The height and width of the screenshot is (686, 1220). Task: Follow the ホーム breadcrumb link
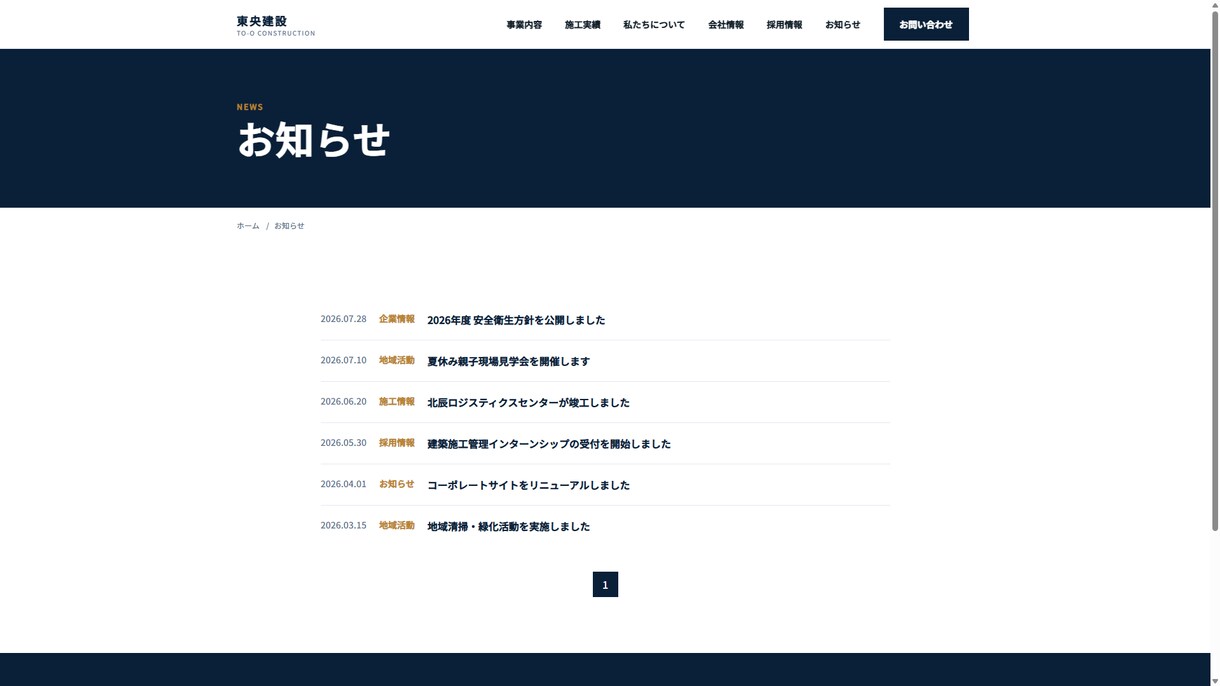click(x=248, y=226)
